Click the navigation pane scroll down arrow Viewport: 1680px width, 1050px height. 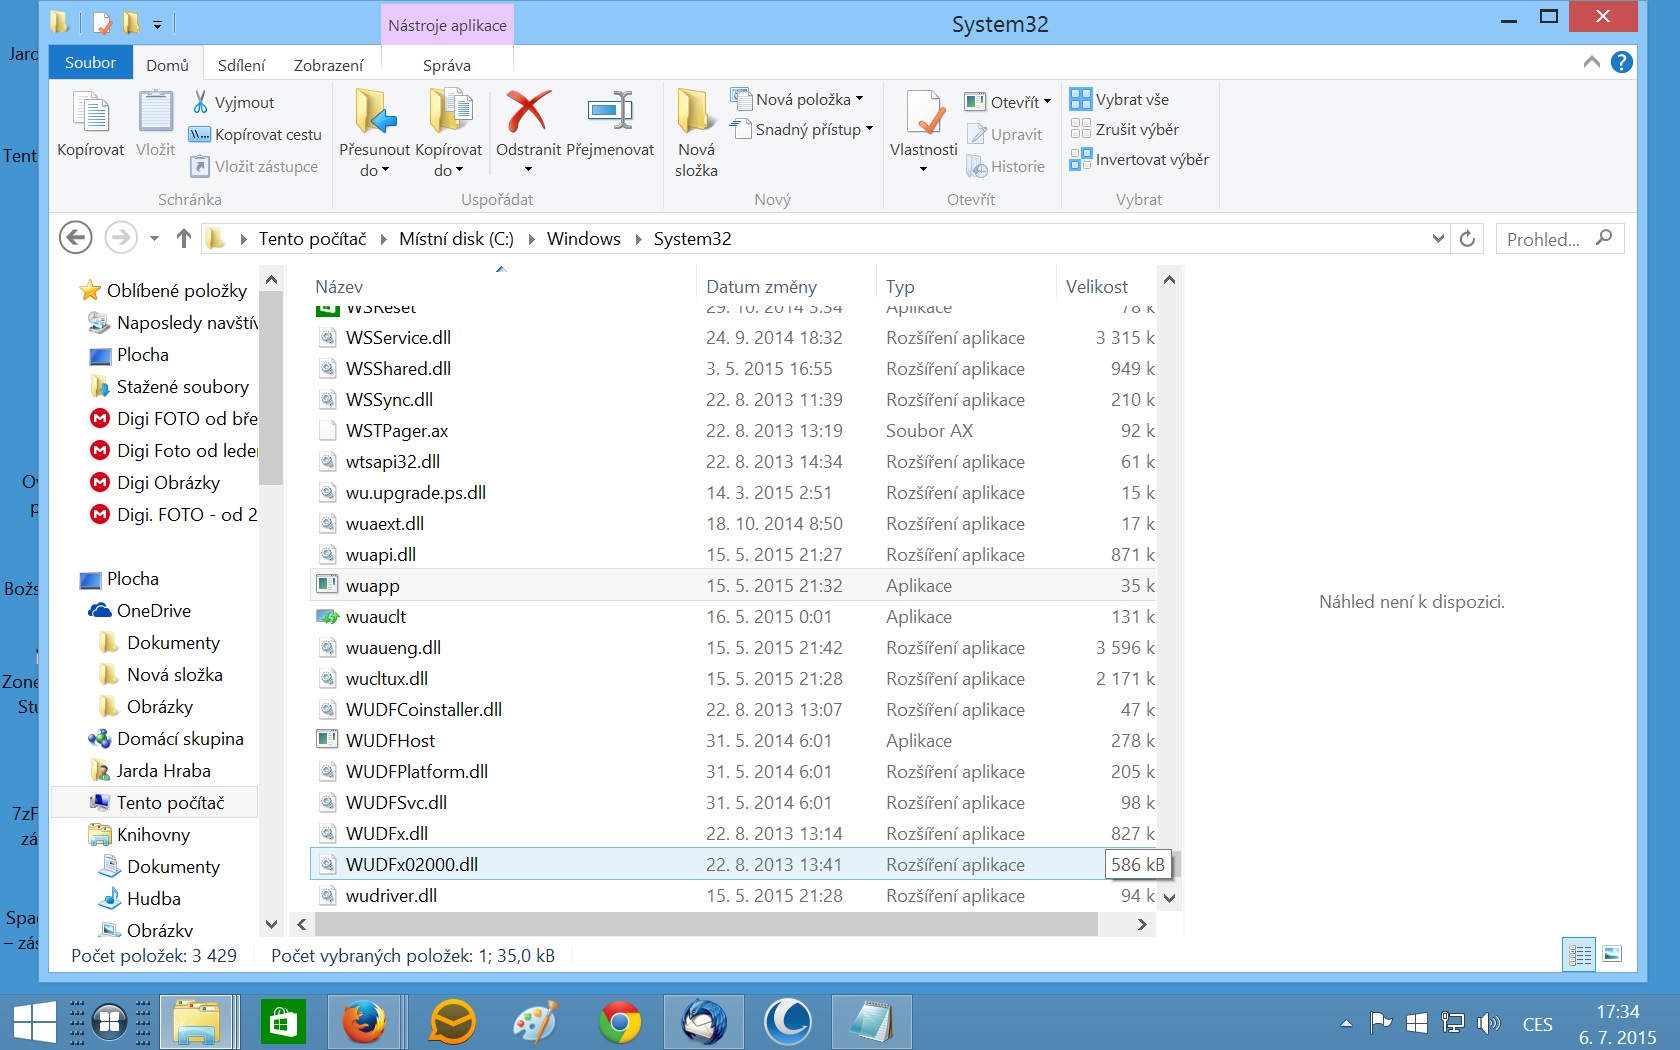271,924
